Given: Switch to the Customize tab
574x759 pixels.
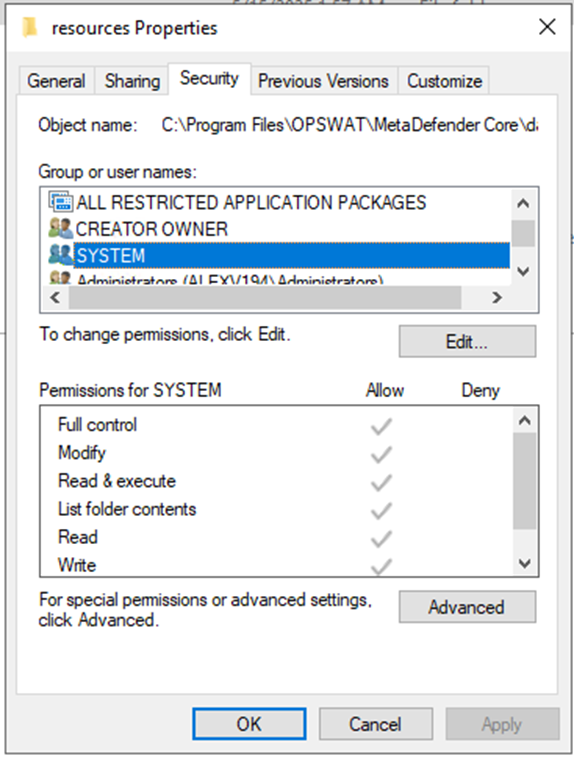Looking at the screenshot, I should (444, 81).
